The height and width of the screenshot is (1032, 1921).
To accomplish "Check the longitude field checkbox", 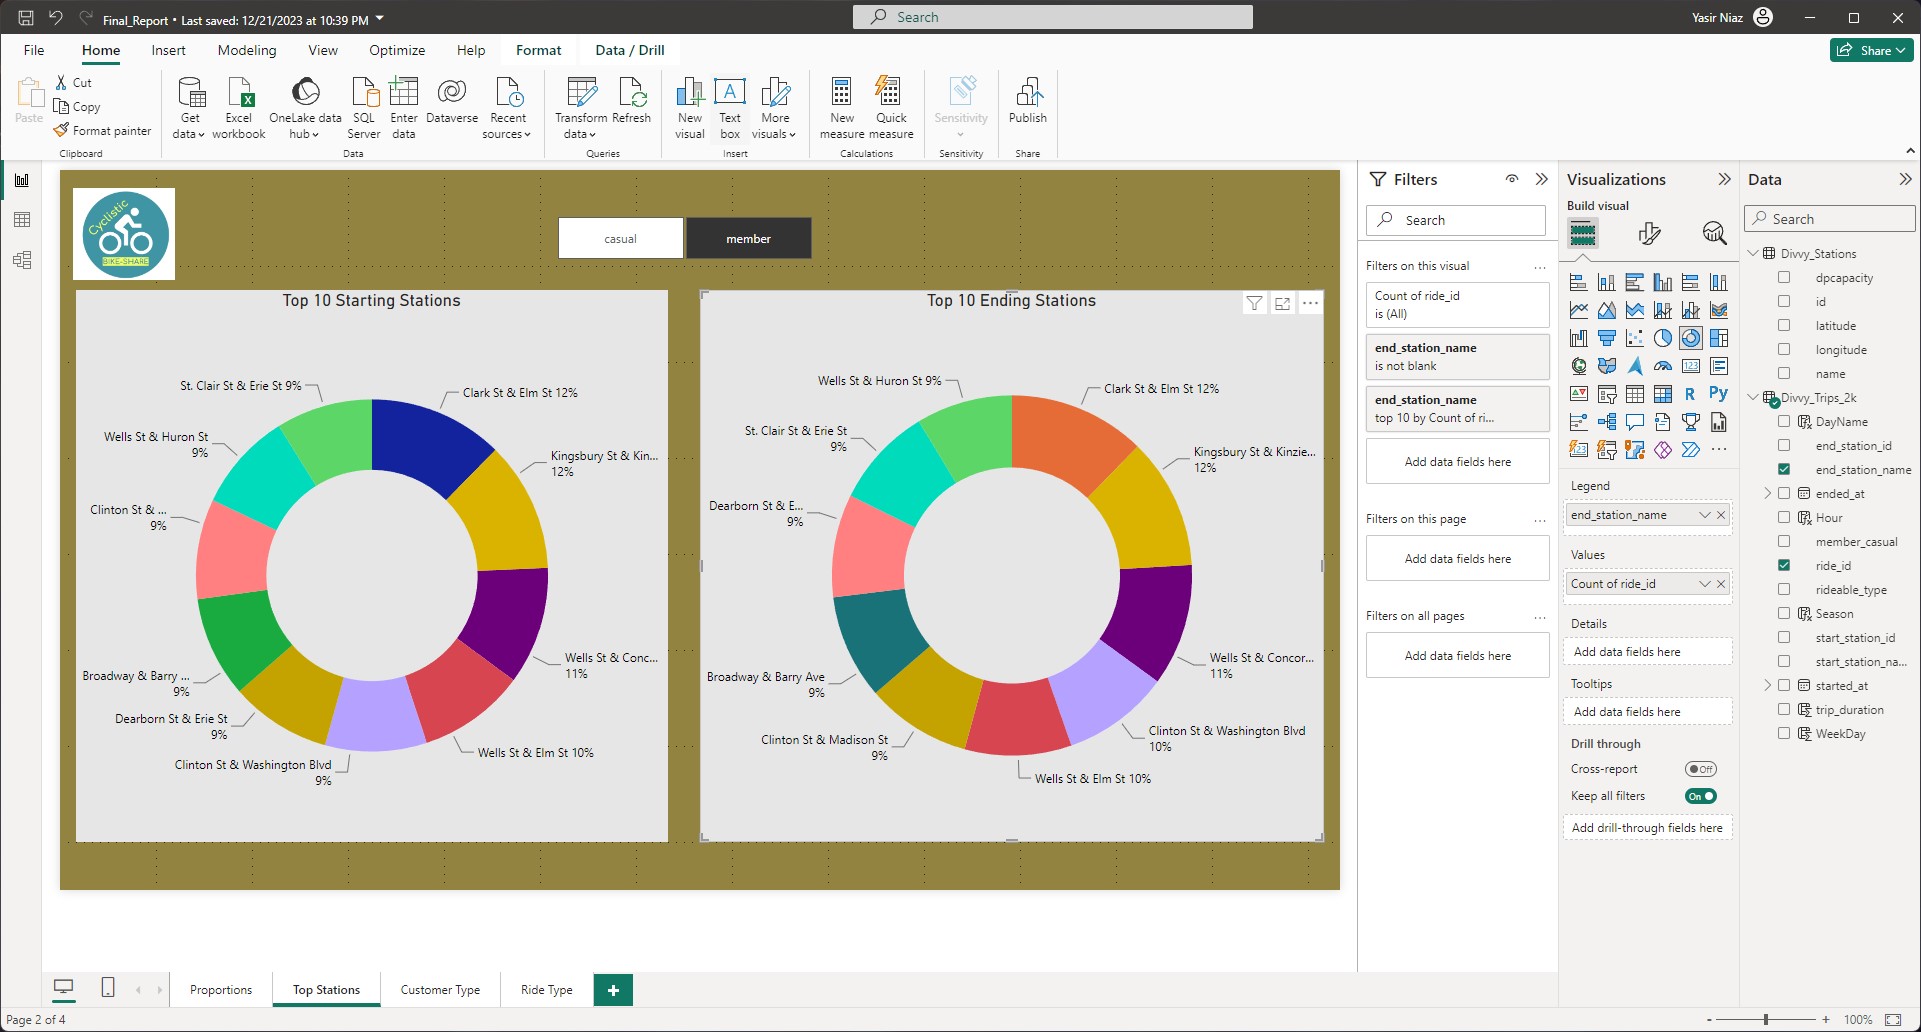I will 1784,349.
